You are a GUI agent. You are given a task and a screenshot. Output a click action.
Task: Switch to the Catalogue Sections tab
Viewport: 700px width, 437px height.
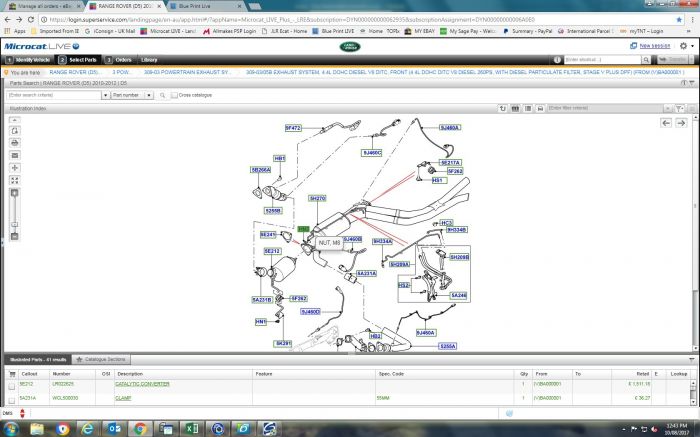click(101, 359)
